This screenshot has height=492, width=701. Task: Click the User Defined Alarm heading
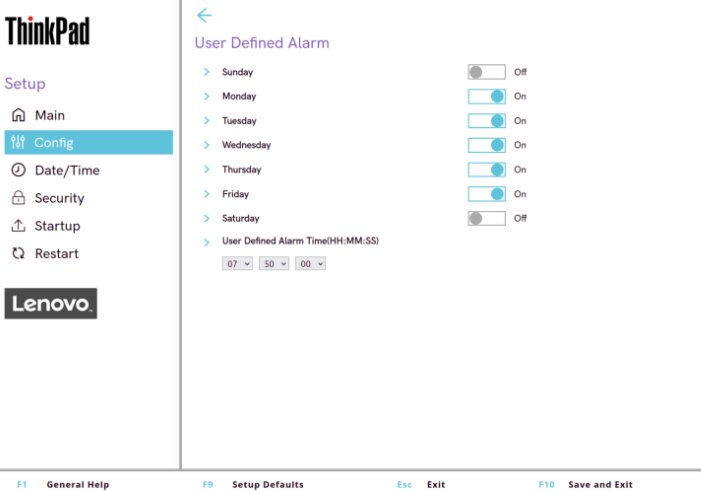pos(262,43)
